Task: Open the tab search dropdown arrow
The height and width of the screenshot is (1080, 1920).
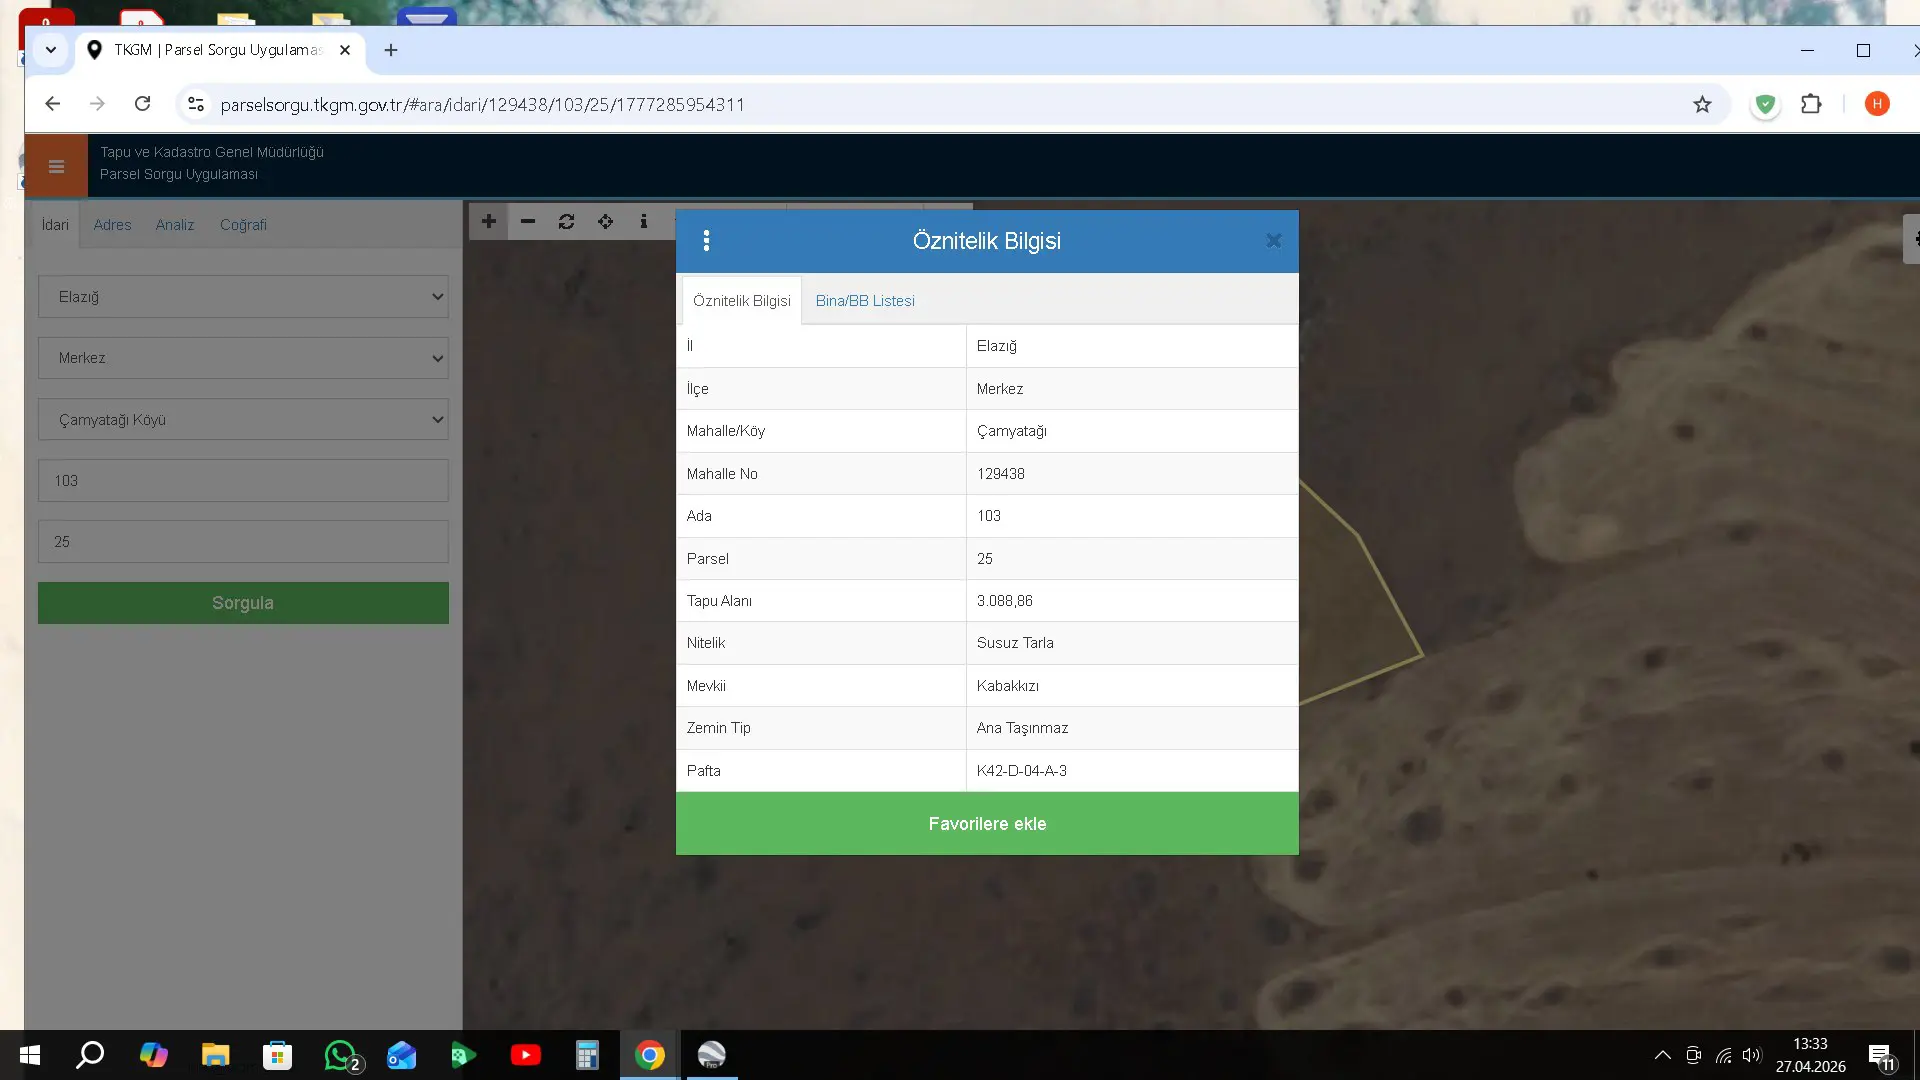Action: coord(50,50)
